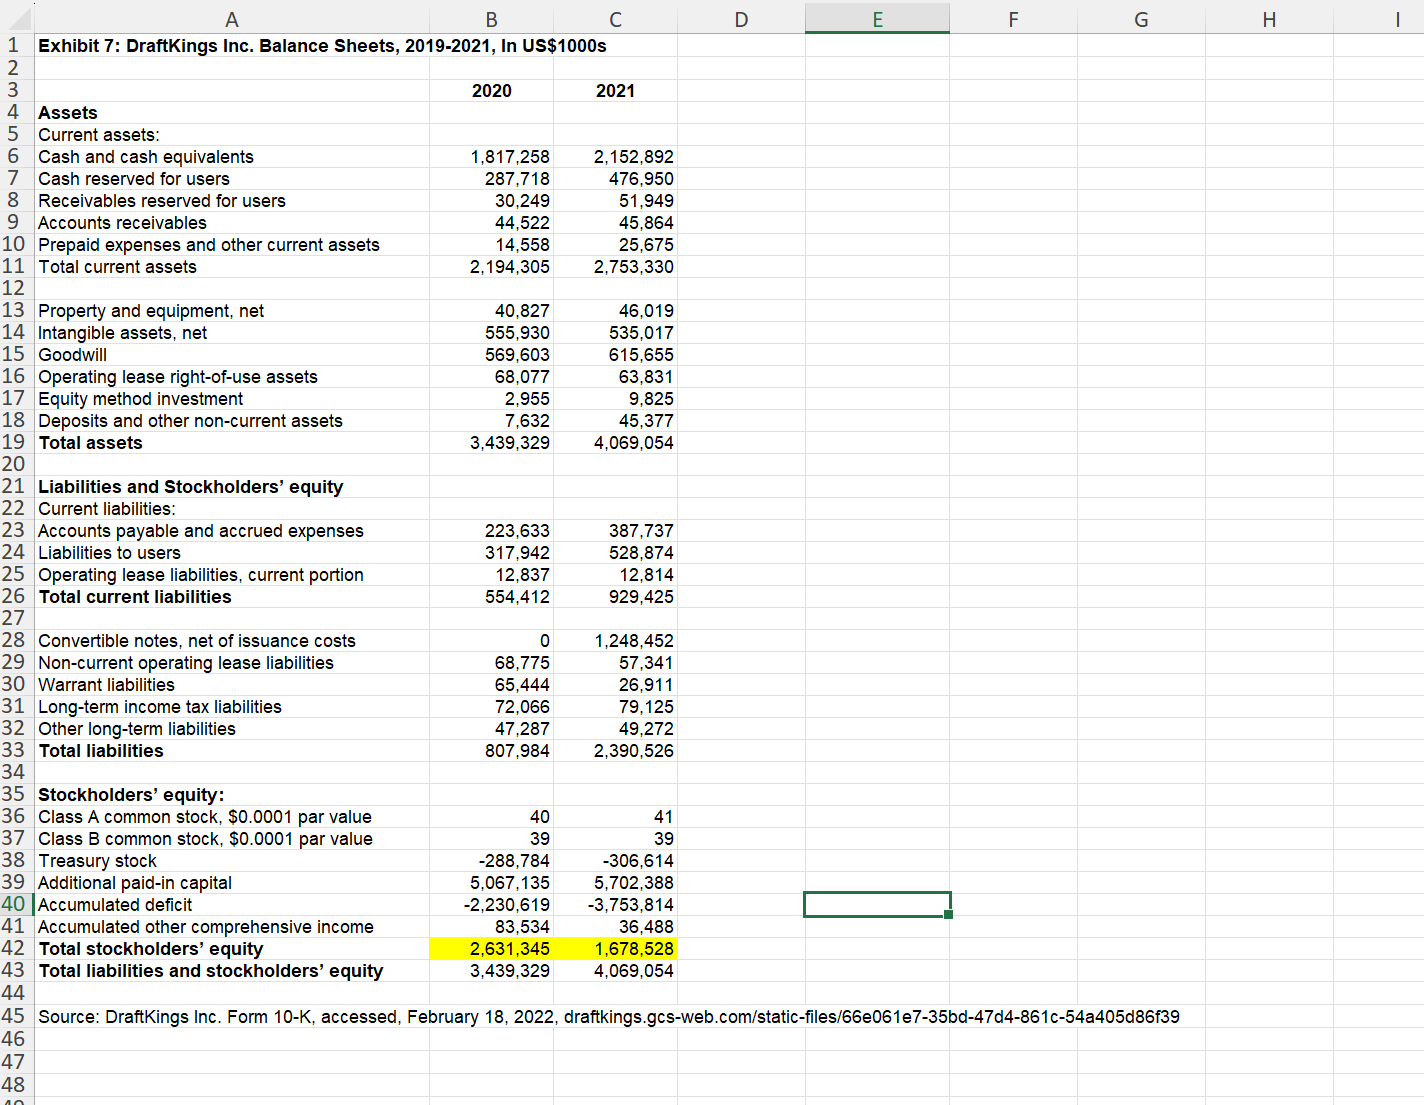Image resolution: width=1424 pixels, height=1105 pixels.
Task: Select column A header
Action: click(232, 19)
